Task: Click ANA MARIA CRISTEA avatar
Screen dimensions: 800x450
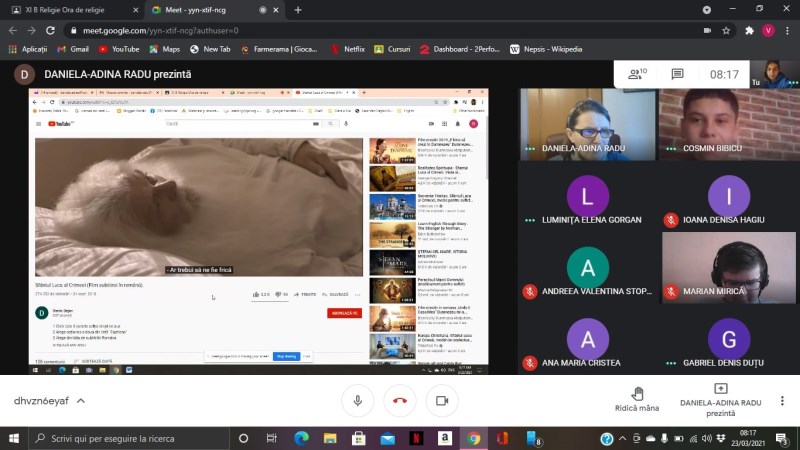Action: (587, 339)
